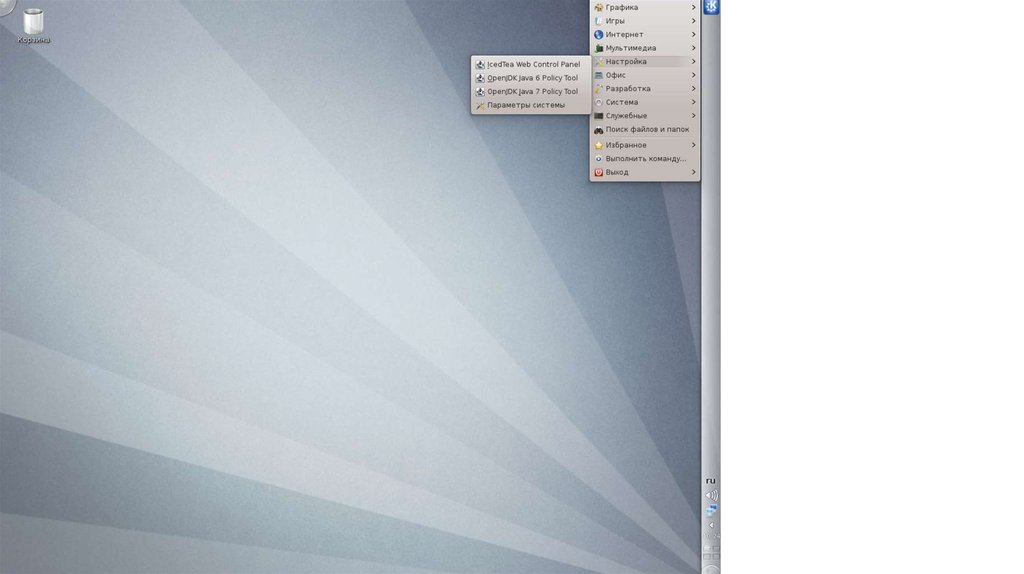Open Параметры системы system settings

tap(526, 105)
